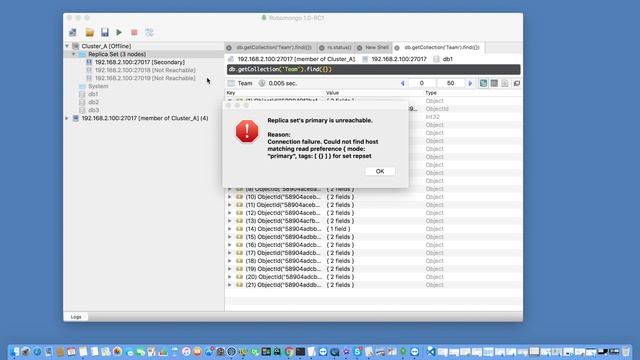Viewport: 640px width, 360px height.
Task: Close the rs.status() tab
Action: [x=322, y=48]
